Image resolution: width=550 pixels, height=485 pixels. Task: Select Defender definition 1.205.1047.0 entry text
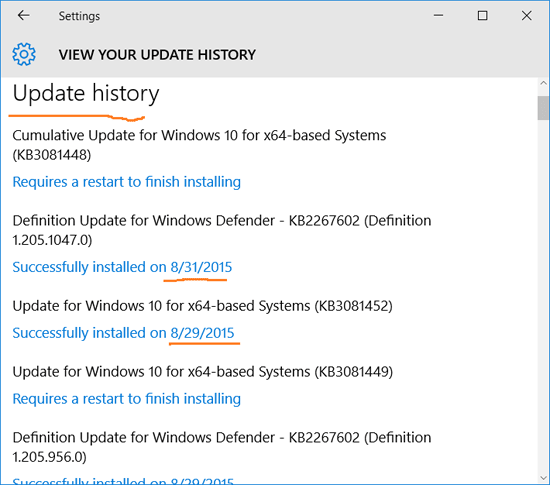point(222,230)
